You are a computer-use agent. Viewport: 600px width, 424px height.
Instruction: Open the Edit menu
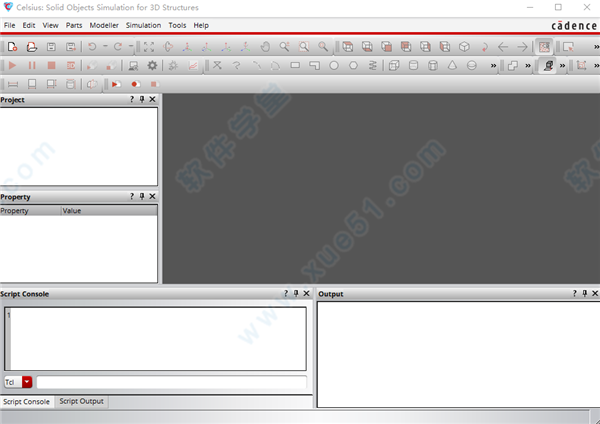29,25
